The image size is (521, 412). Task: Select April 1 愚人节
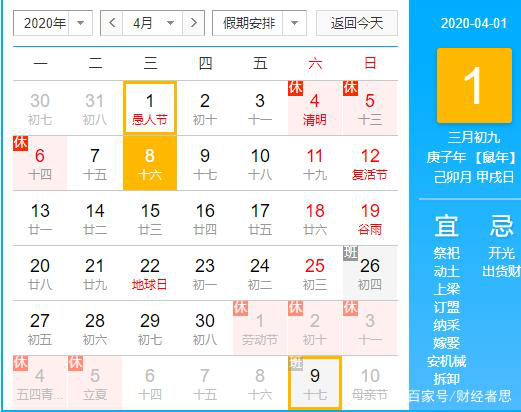click(150, 108)
